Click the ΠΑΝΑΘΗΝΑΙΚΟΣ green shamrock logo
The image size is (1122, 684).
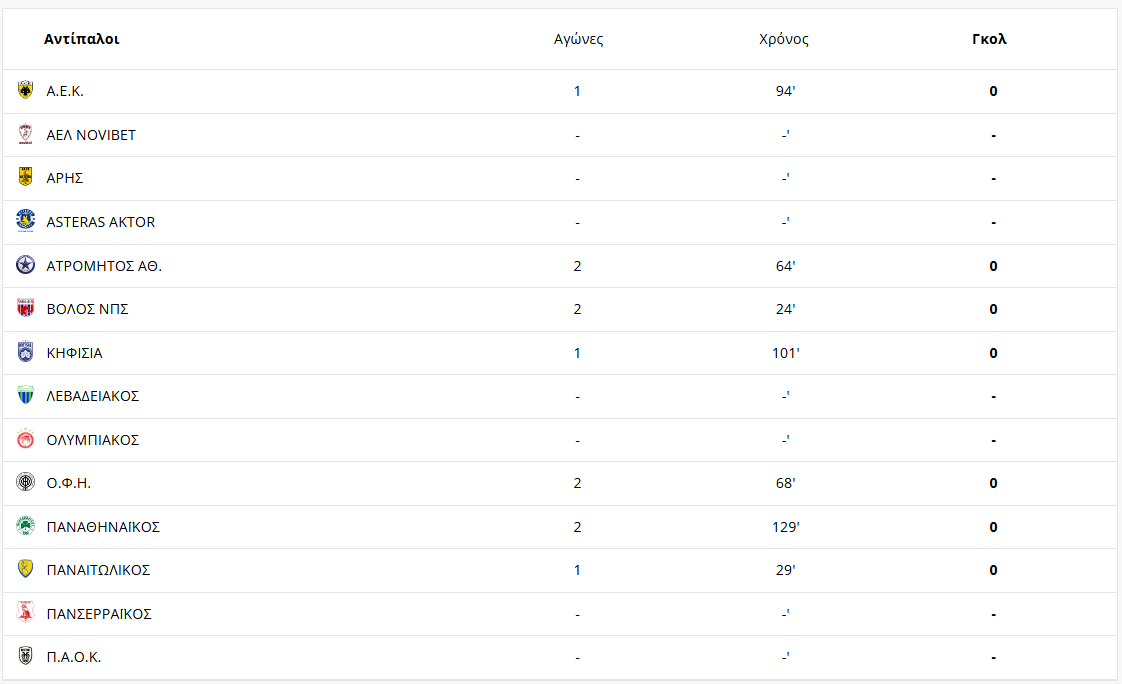[25, 526]
